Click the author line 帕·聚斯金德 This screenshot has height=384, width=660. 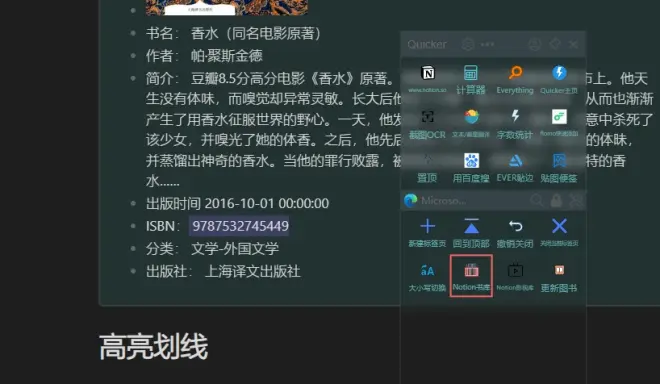pos(204,56)
